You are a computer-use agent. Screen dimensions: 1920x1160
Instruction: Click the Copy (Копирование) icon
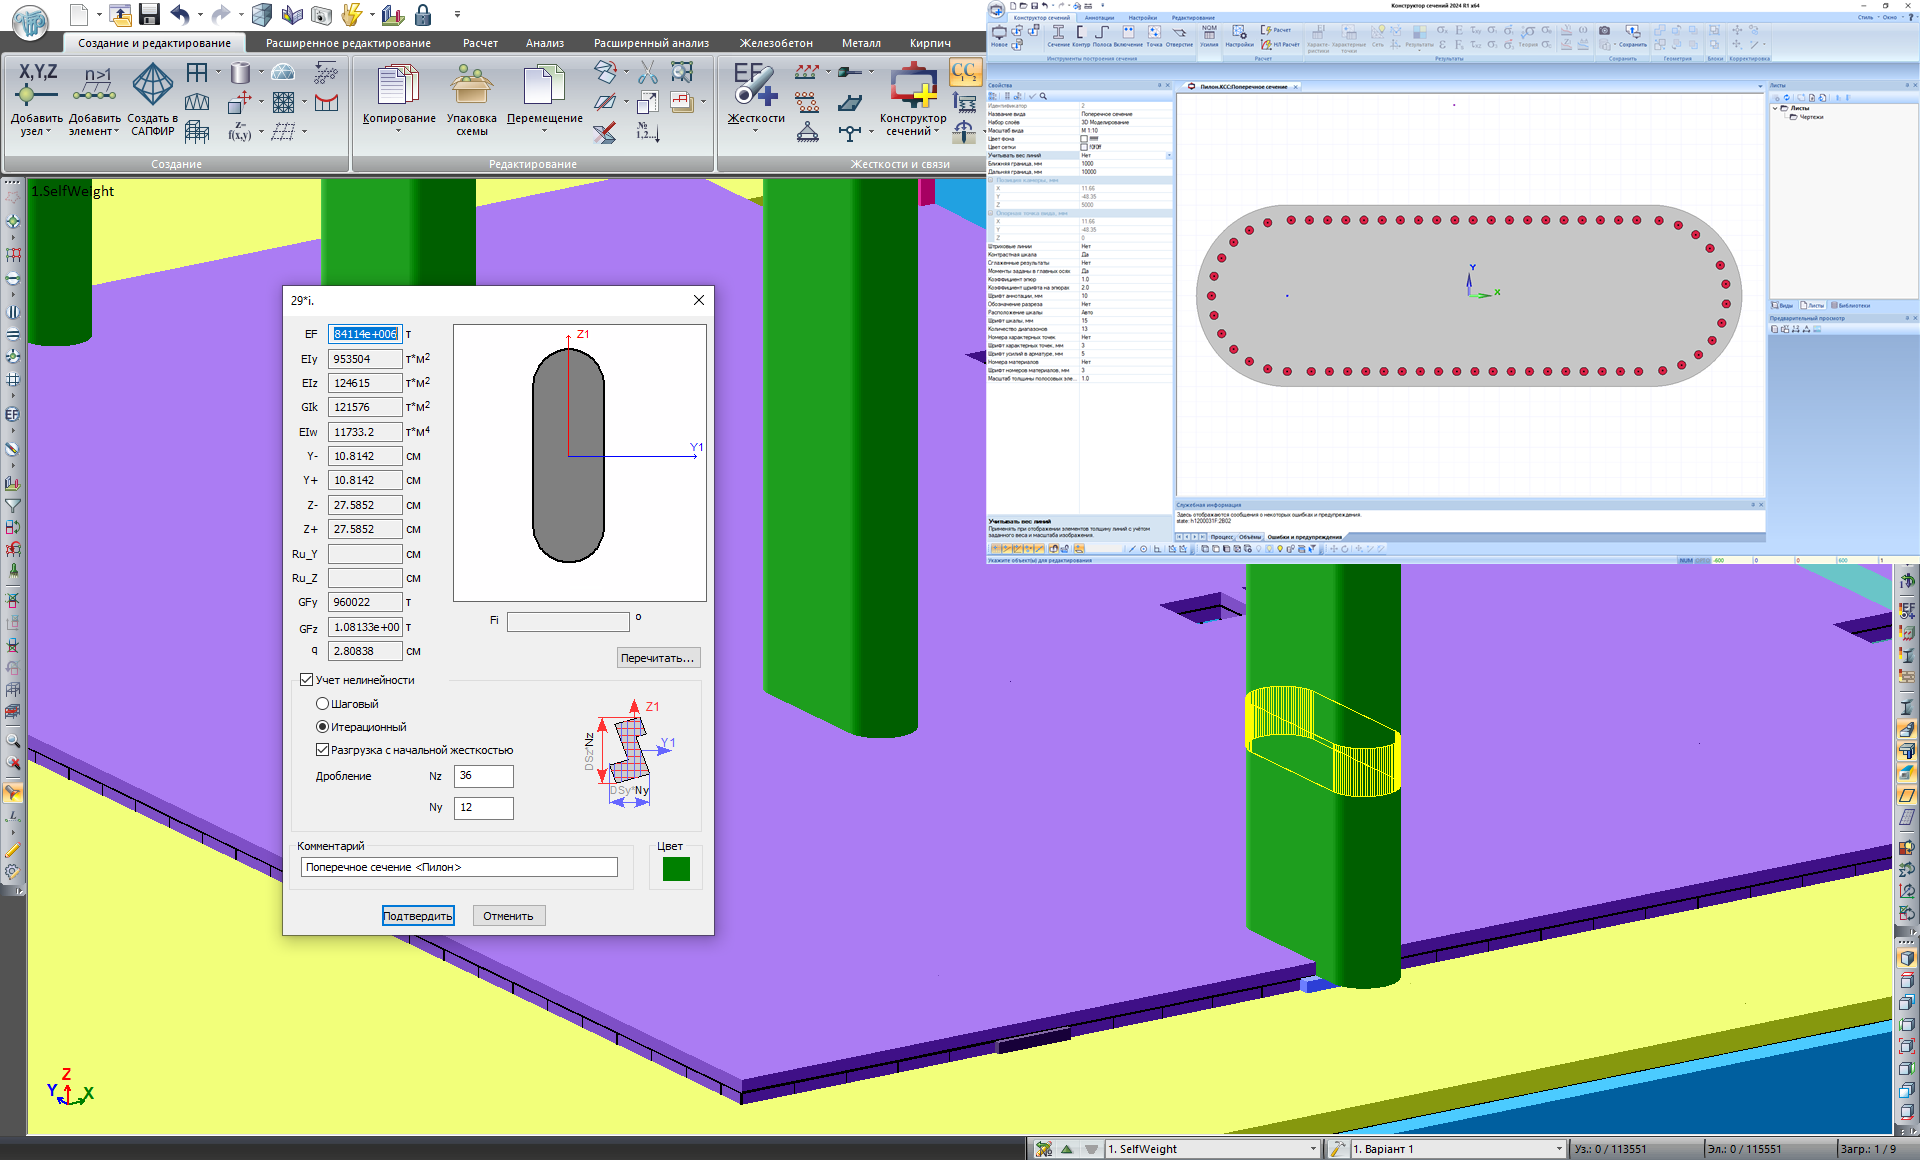398,87
